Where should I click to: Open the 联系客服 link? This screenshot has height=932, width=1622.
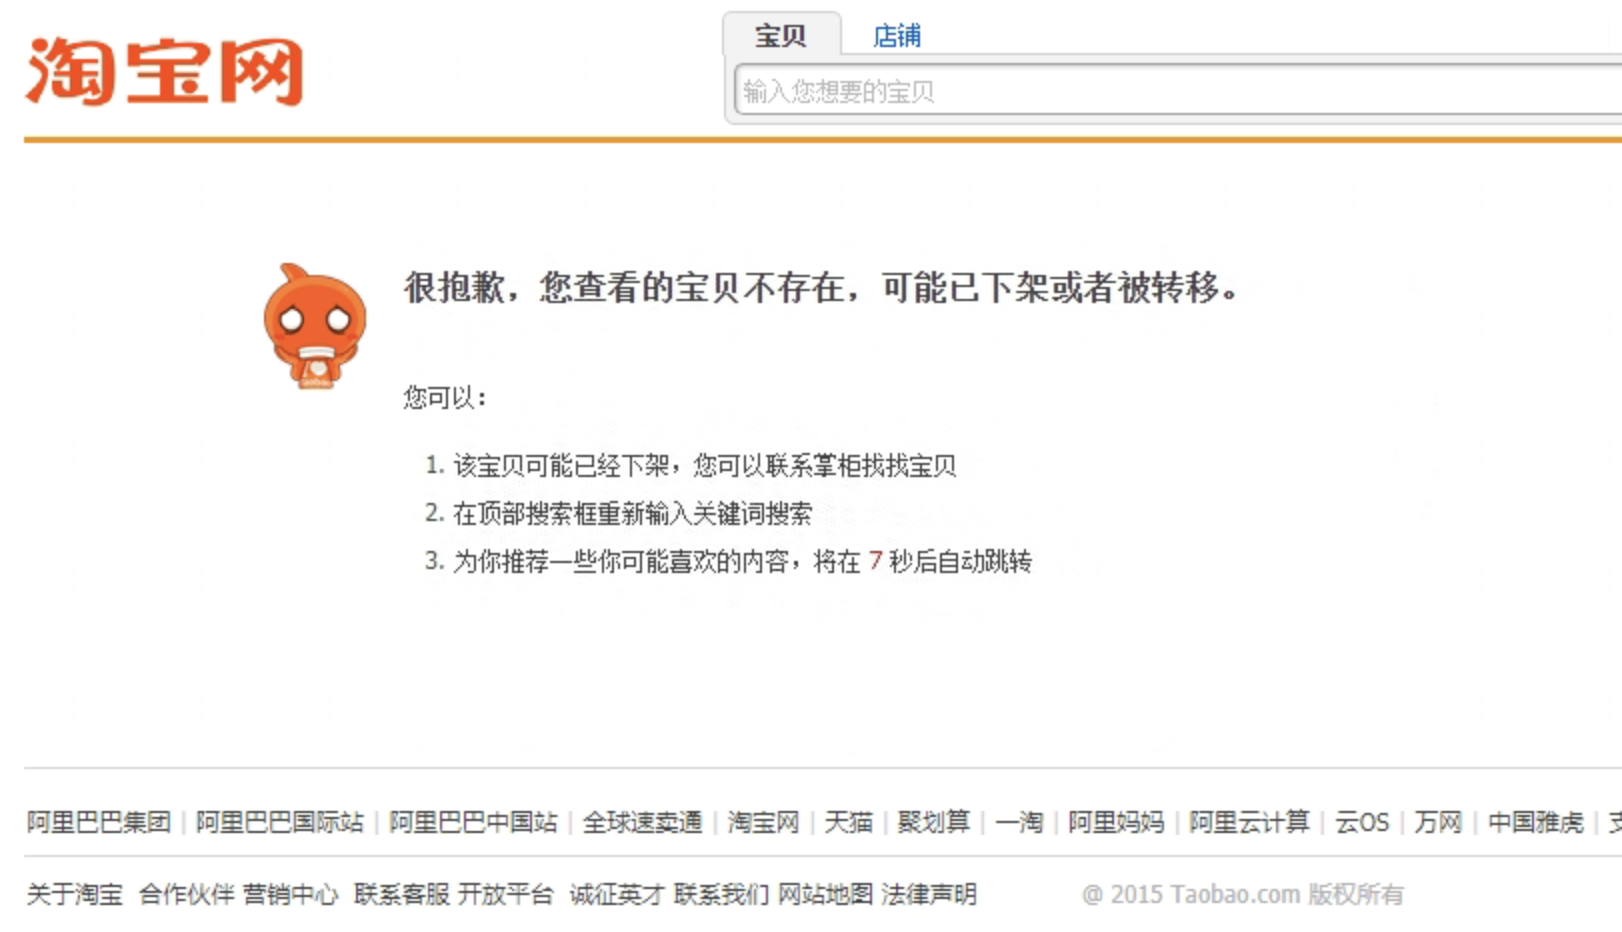click(402, 894)
